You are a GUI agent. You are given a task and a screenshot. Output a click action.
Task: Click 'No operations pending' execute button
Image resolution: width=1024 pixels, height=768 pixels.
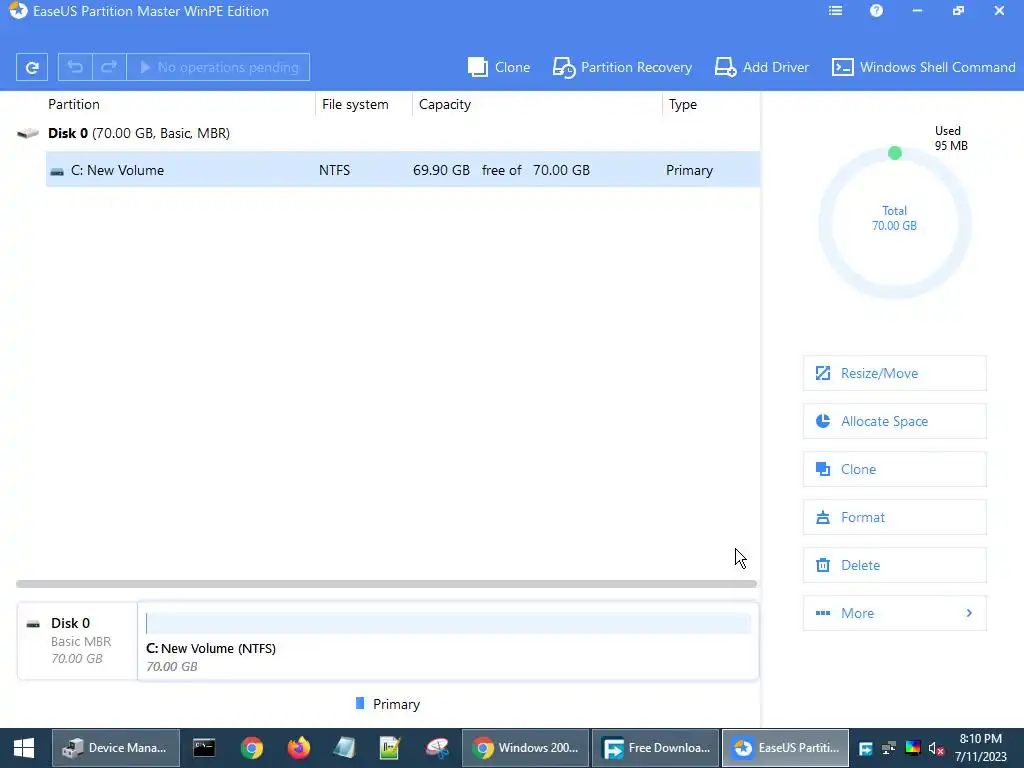[x=218, y=67]
